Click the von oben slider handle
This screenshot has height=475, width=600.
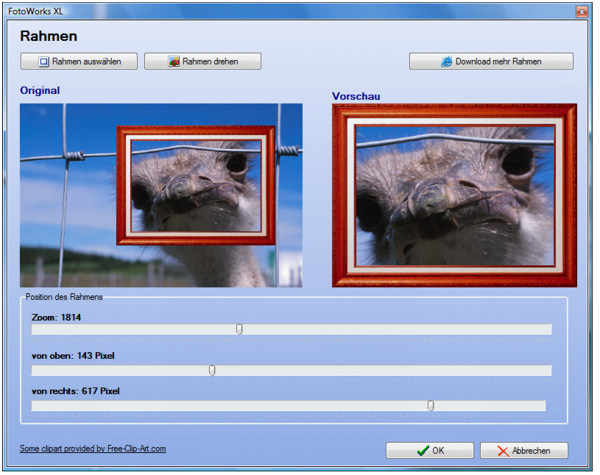tap(212, 370)
